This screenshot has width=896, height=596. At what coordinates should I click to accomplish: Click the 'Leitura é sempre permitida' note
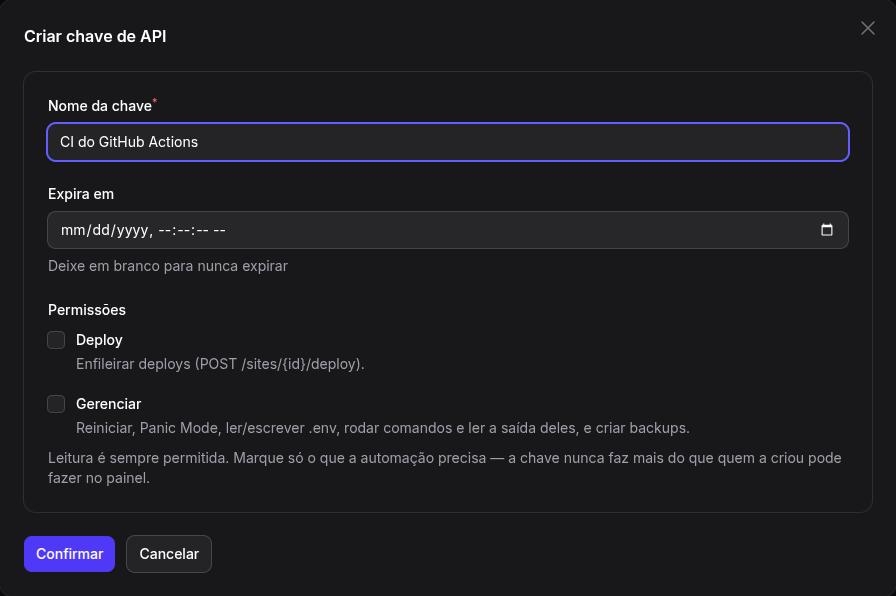[x=445, y=468]
